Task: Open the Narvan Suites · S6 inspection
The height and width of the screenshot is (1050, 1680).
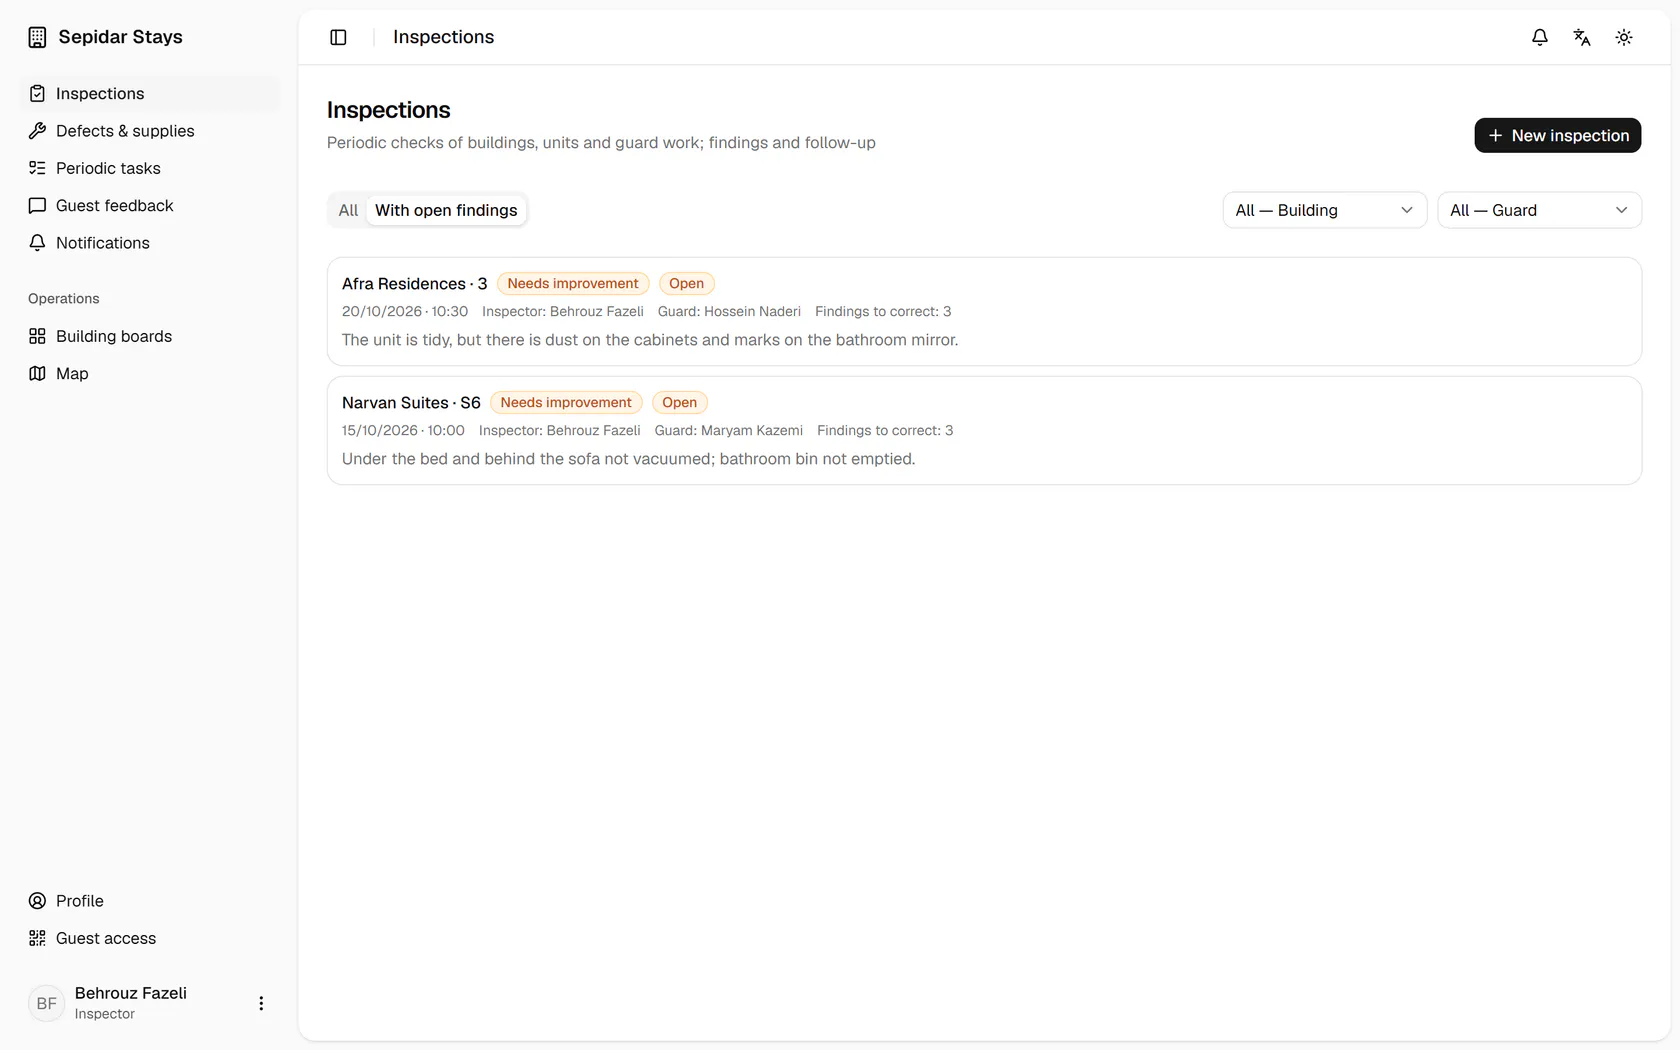Action: click(984, 430)
